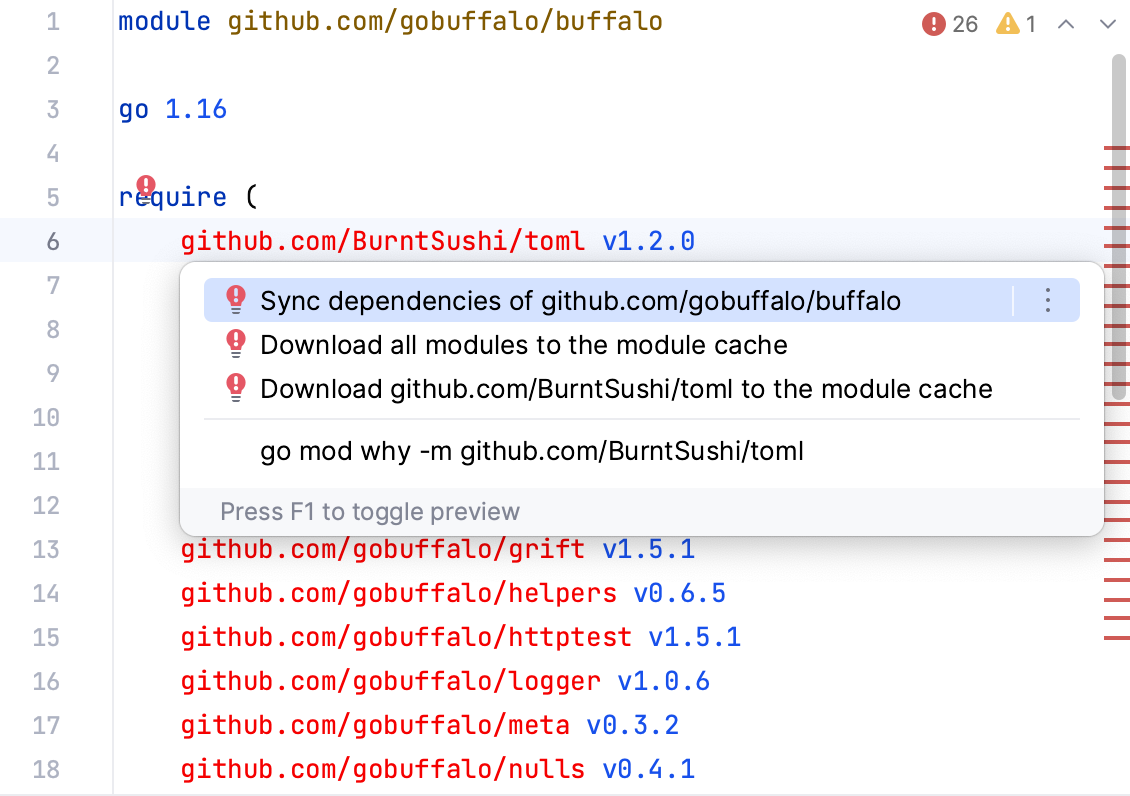The image size is (1130, 796).
Task: Click version v0.3.2 of meta
Action: (633, 725)
